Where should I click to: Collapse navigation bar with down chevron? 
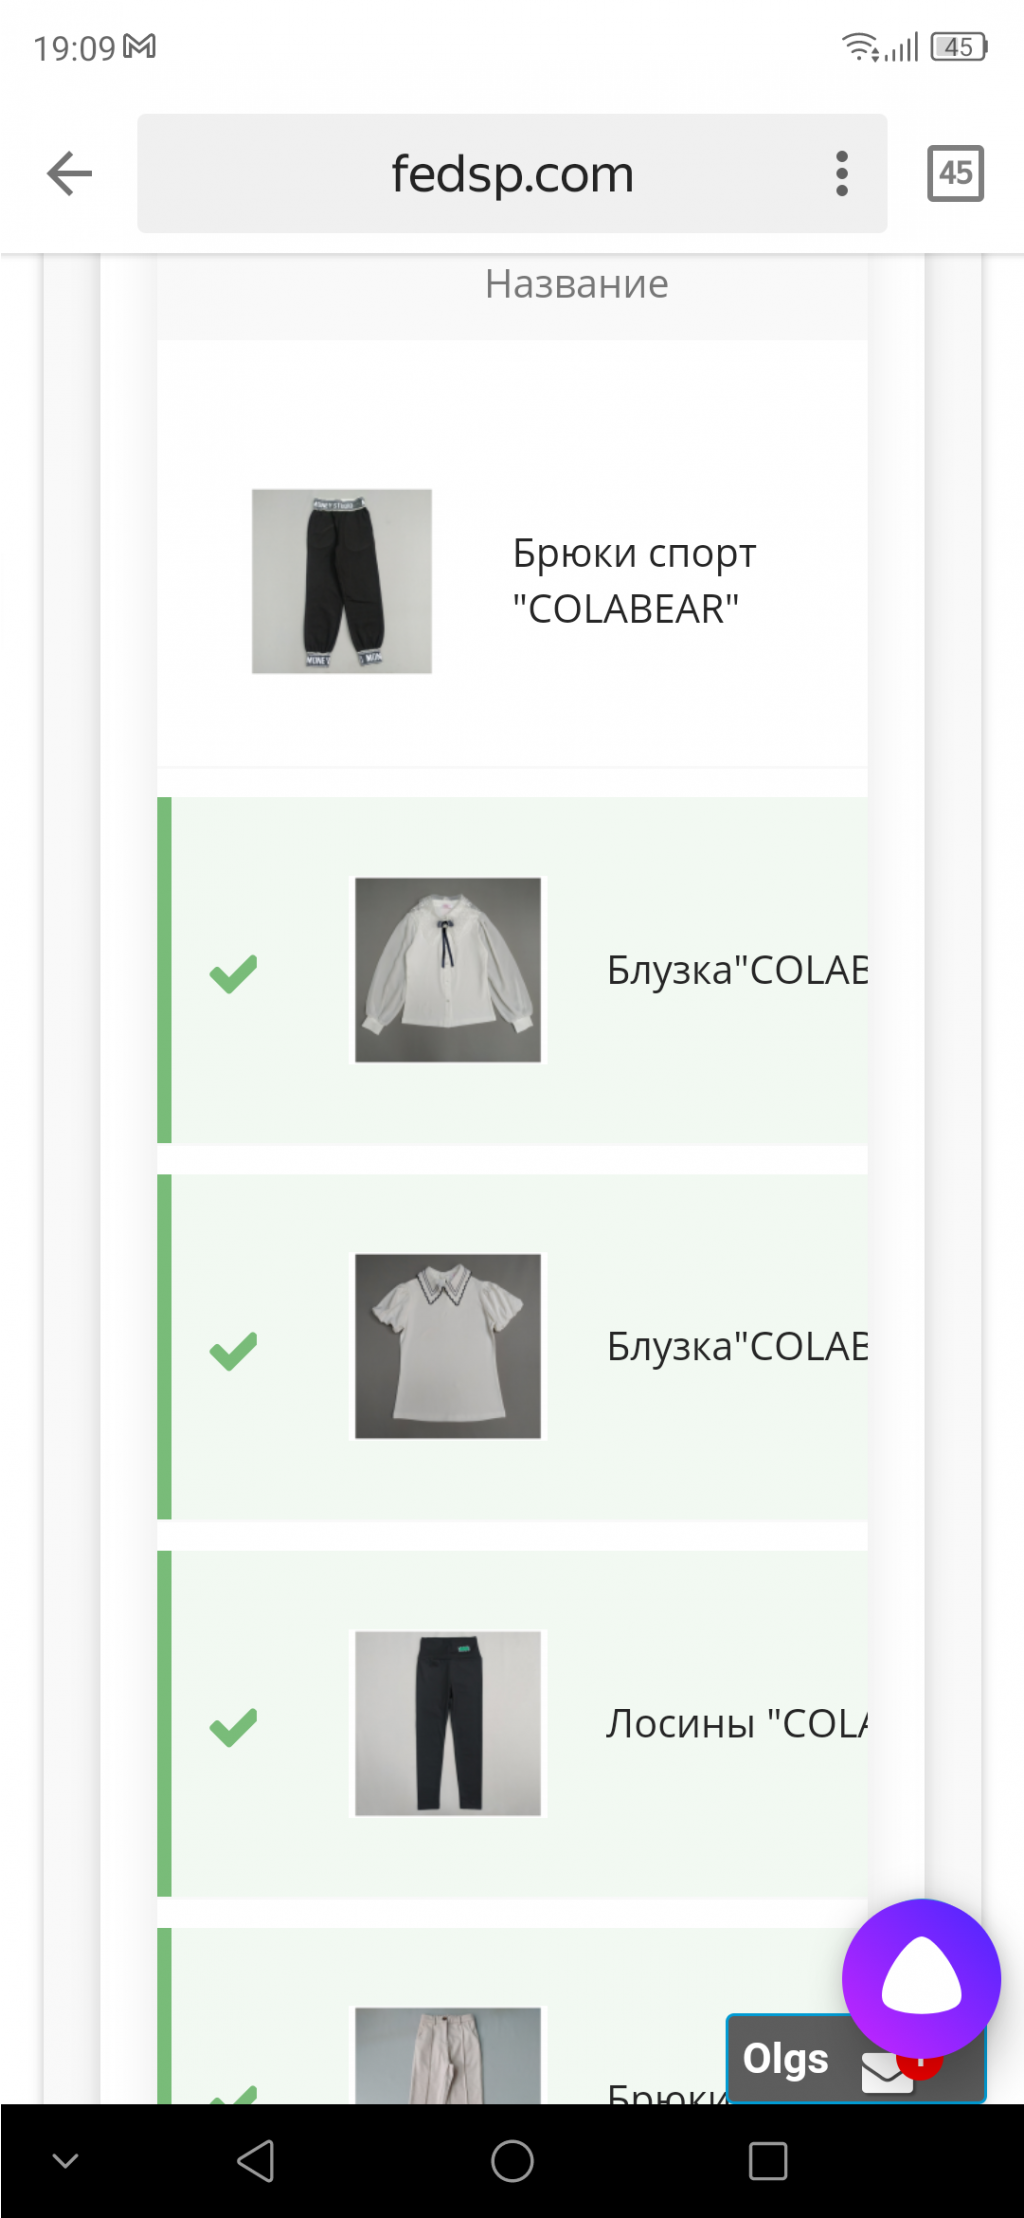point(65,2161)
